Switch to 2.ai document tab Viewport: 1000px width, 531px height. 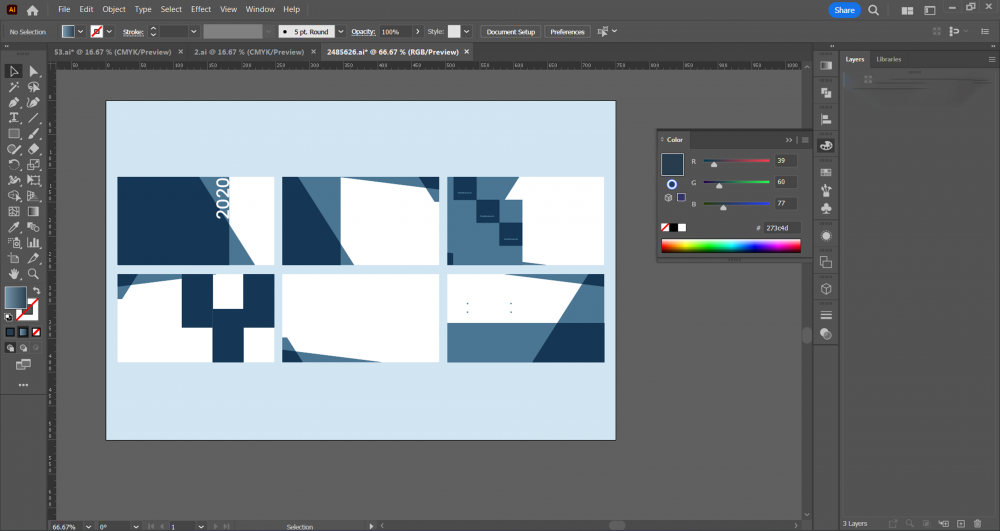[249, 52]
